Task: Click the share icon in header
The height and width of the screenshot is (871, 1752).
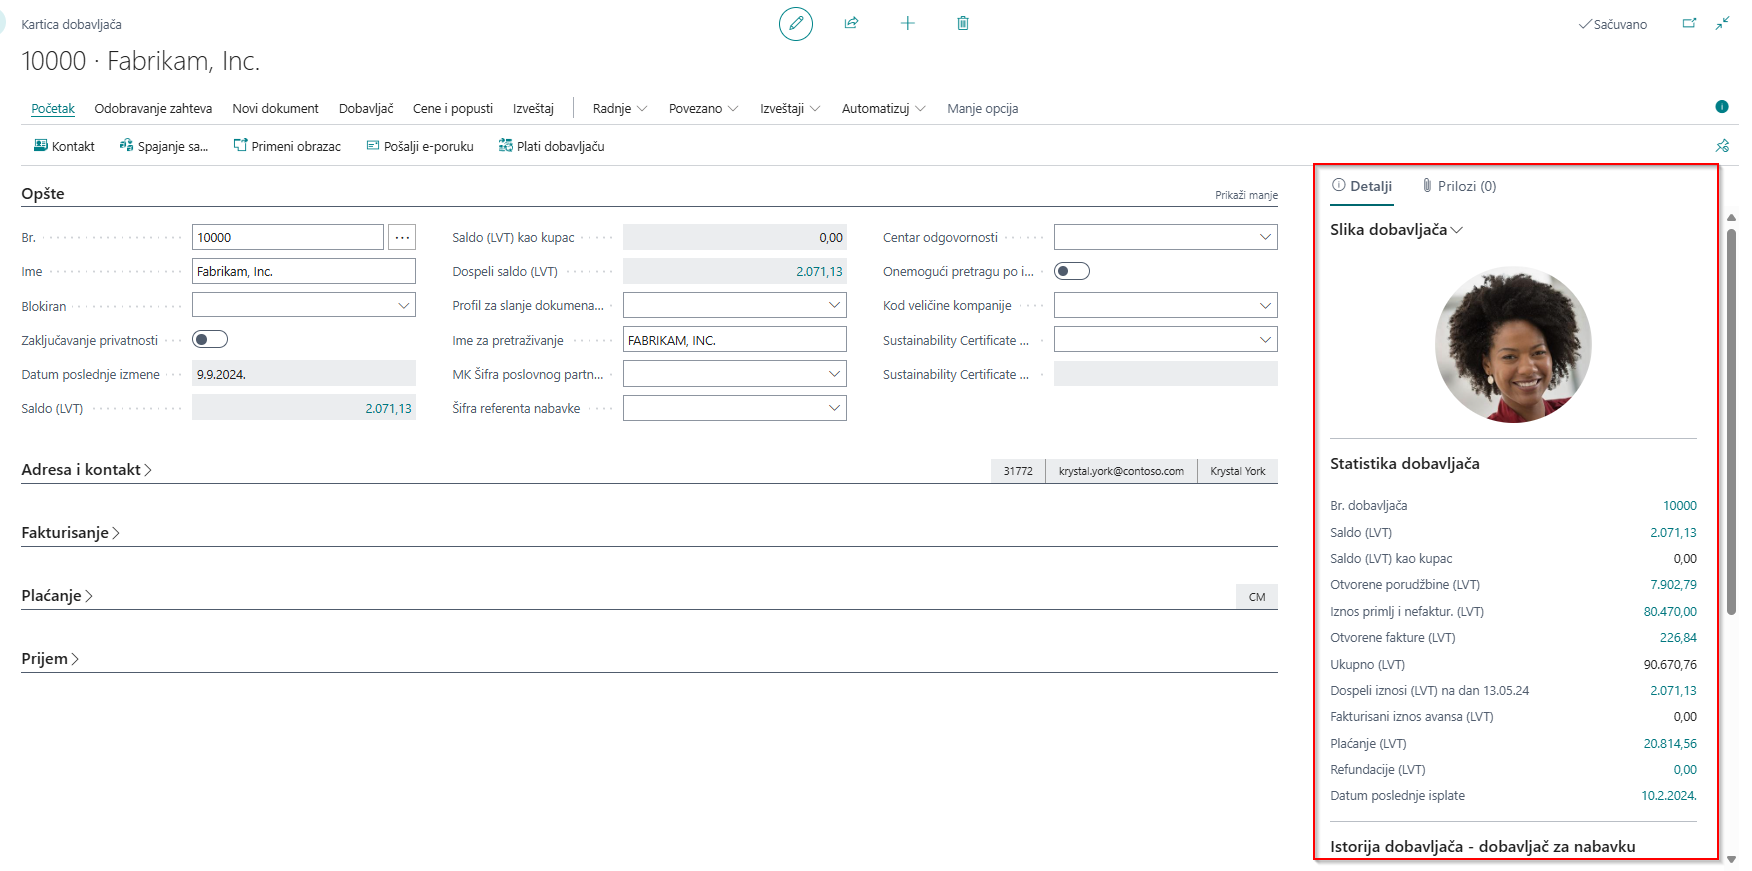Action: point(851,23)
